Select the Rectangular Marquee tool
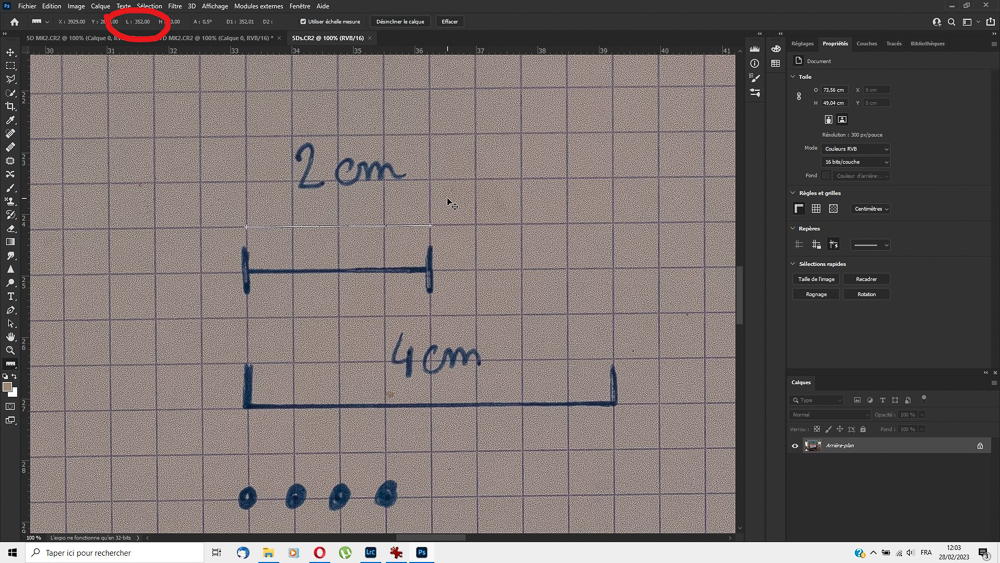Viewport: 1000px width, 563px height. pos(10,66)
